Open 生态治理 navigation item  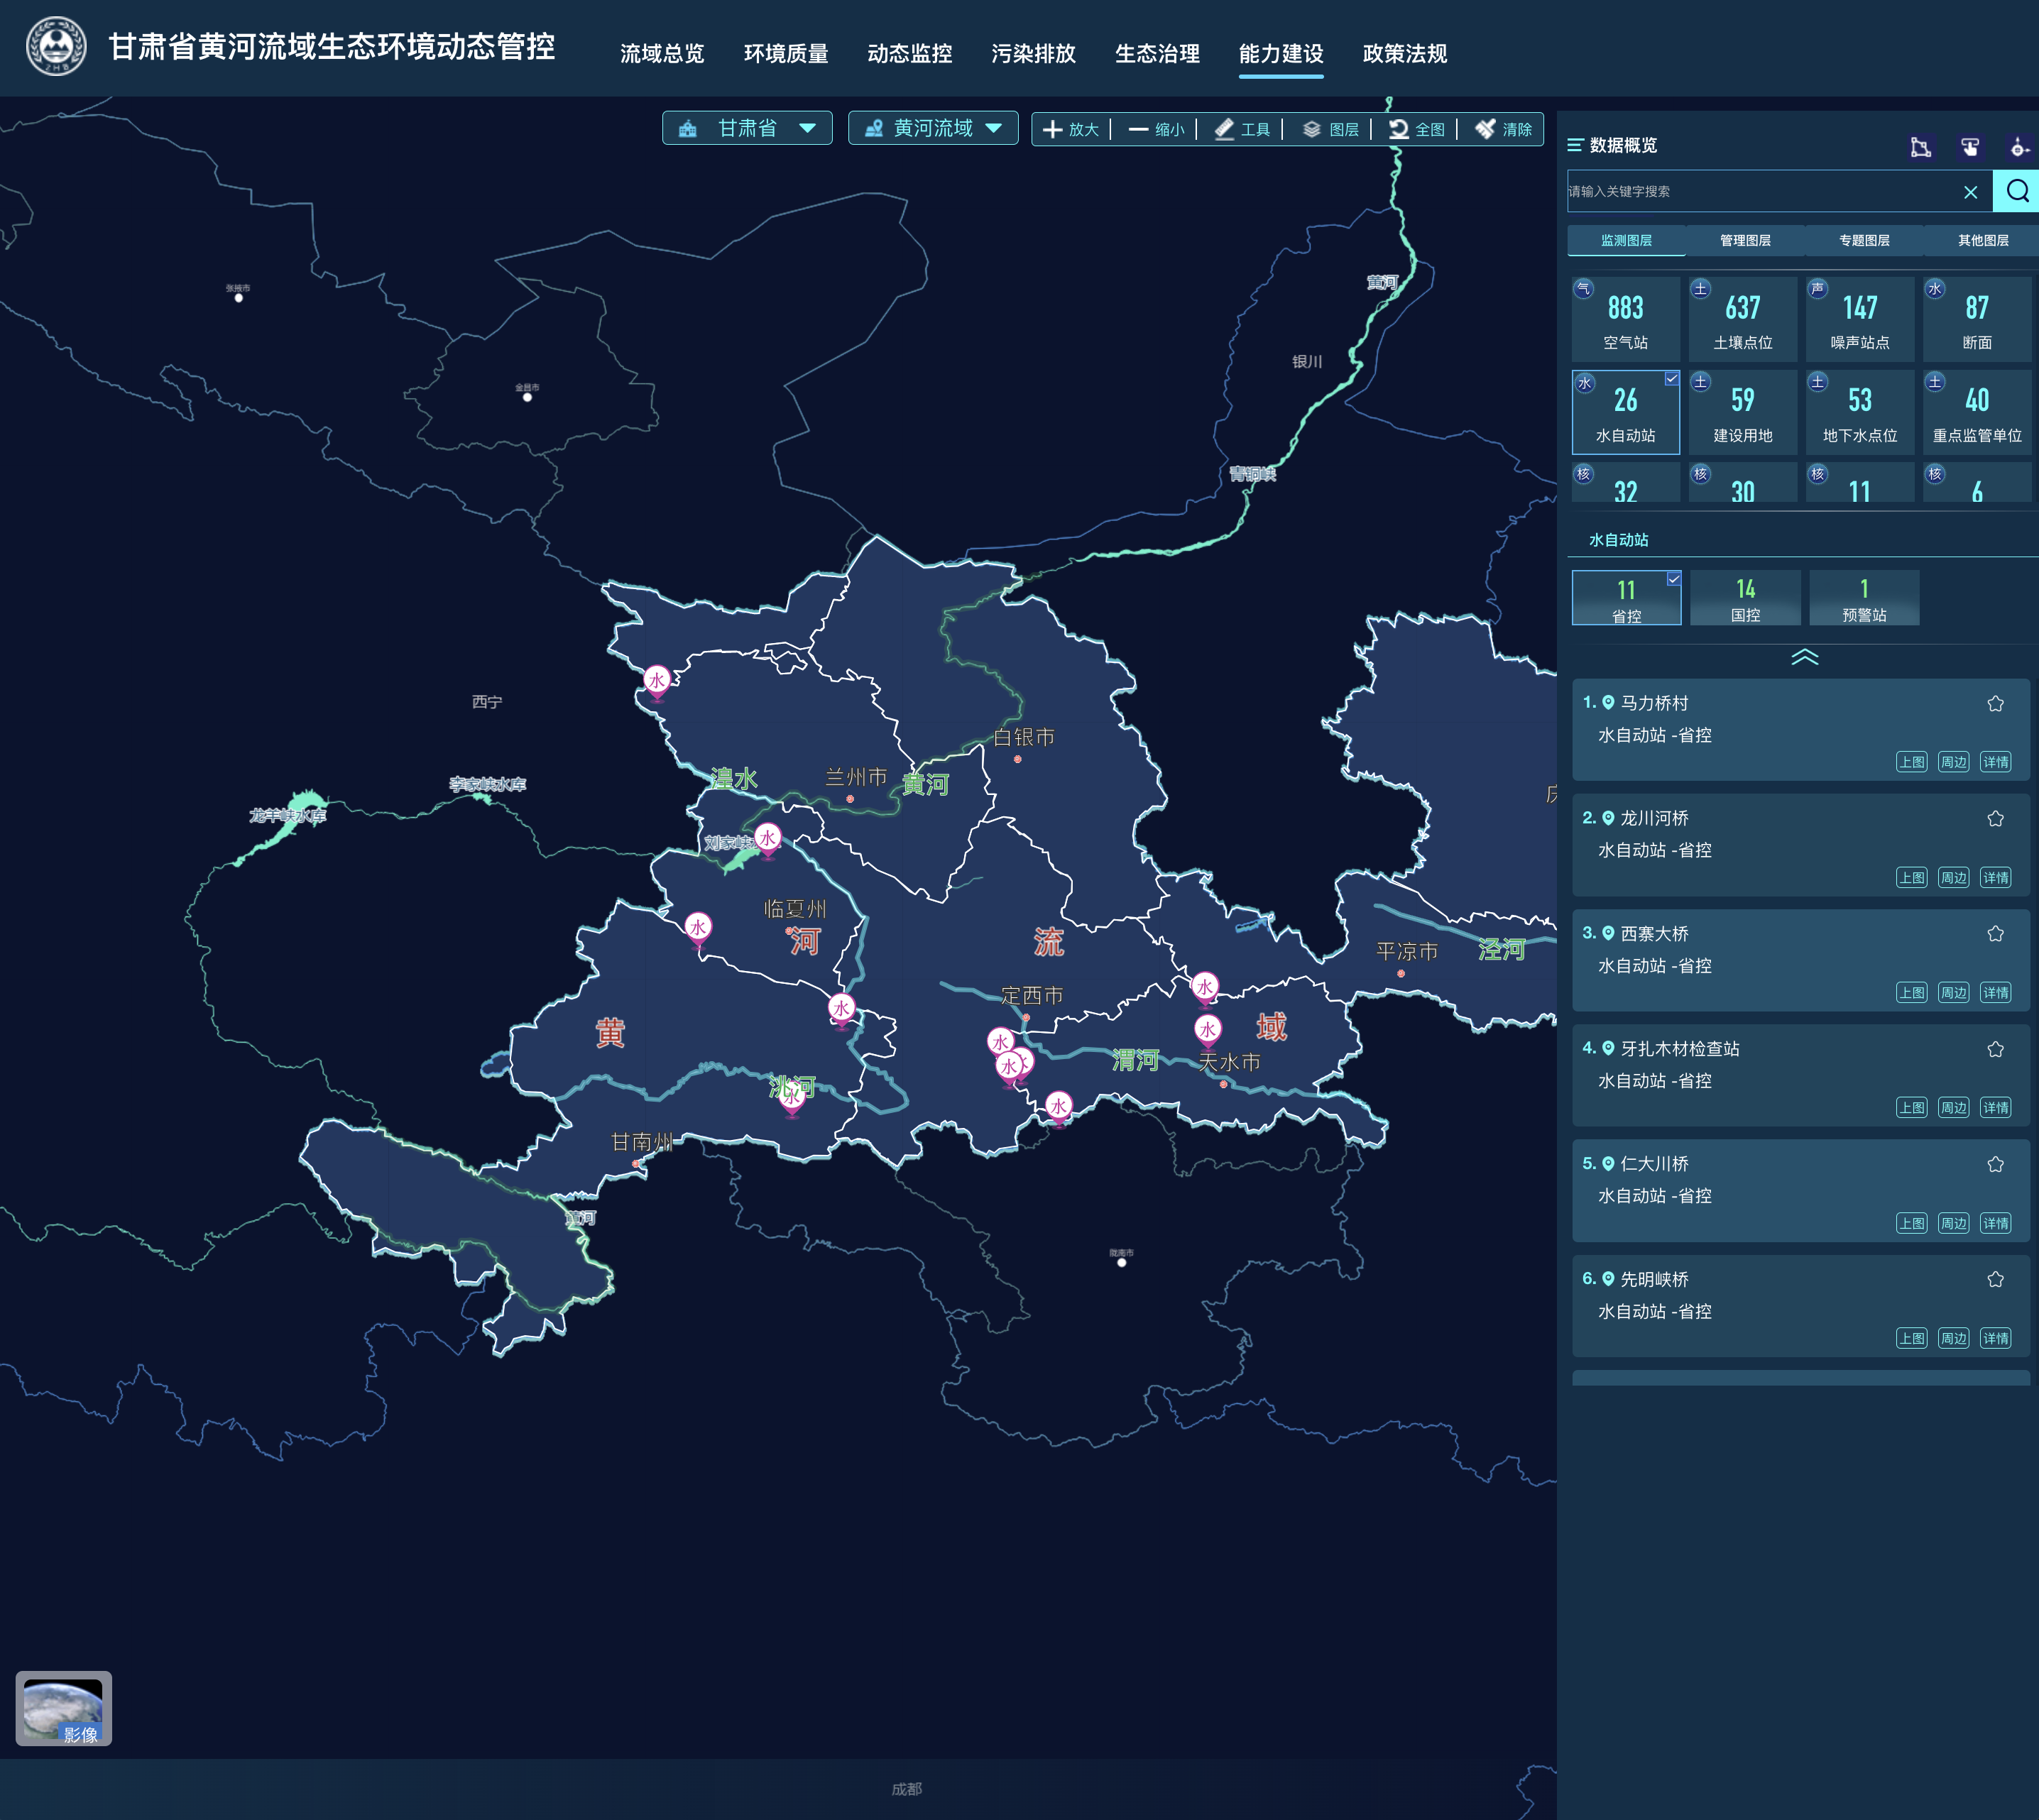pyautogui.click(x=1157, y=53)
